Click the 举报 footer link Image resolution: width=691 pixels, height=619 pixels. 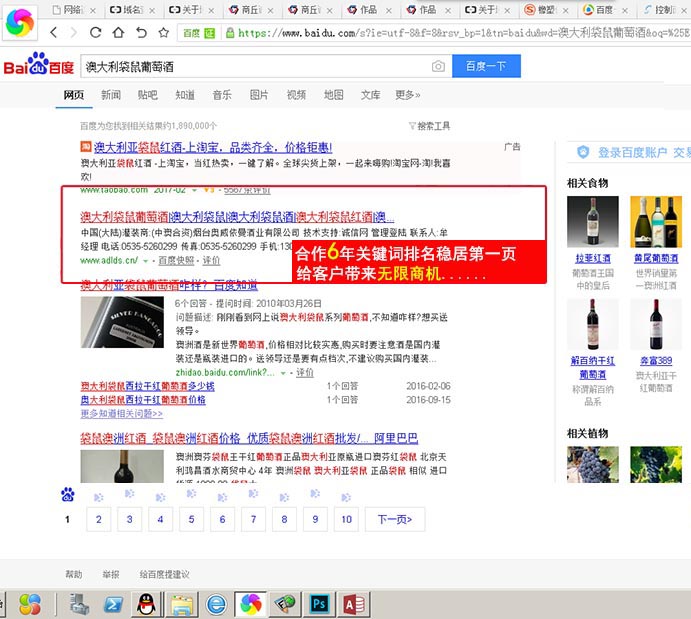pos(111,574)
